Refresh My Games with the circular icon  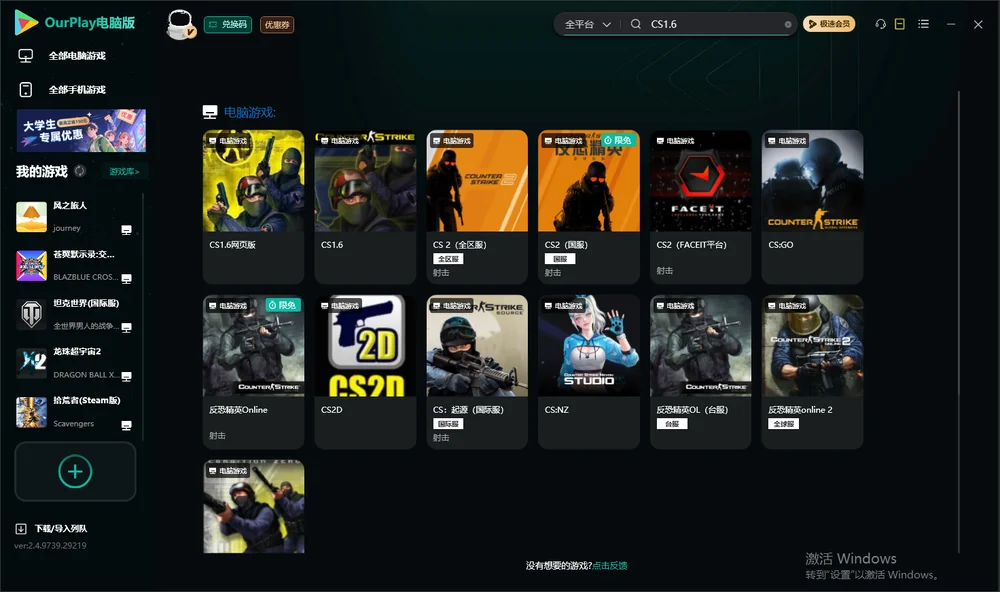(80, 171)
